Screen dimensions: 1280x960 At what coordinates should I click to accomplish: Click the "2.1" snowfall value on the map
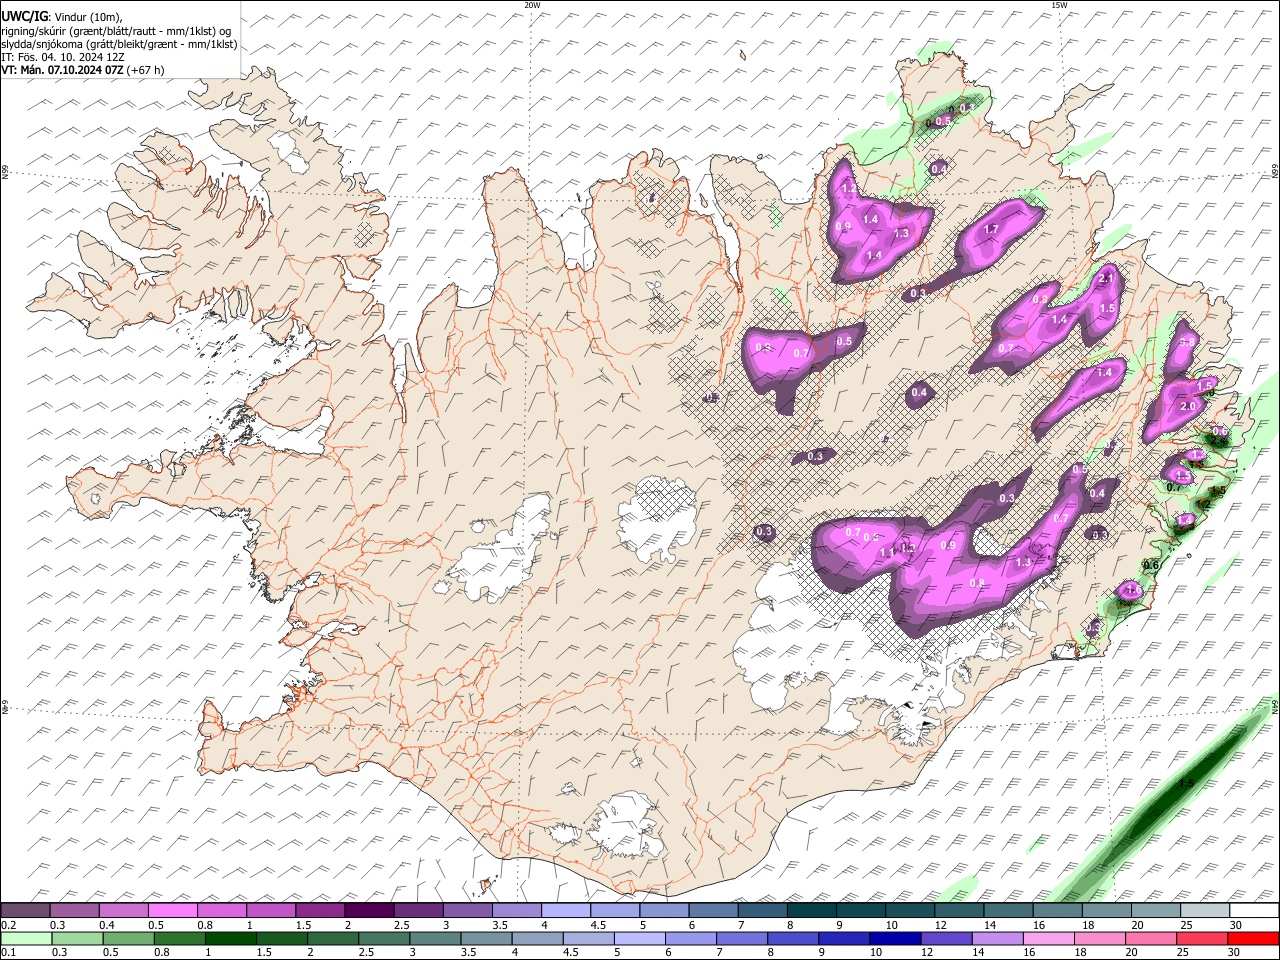(1106, 279)
